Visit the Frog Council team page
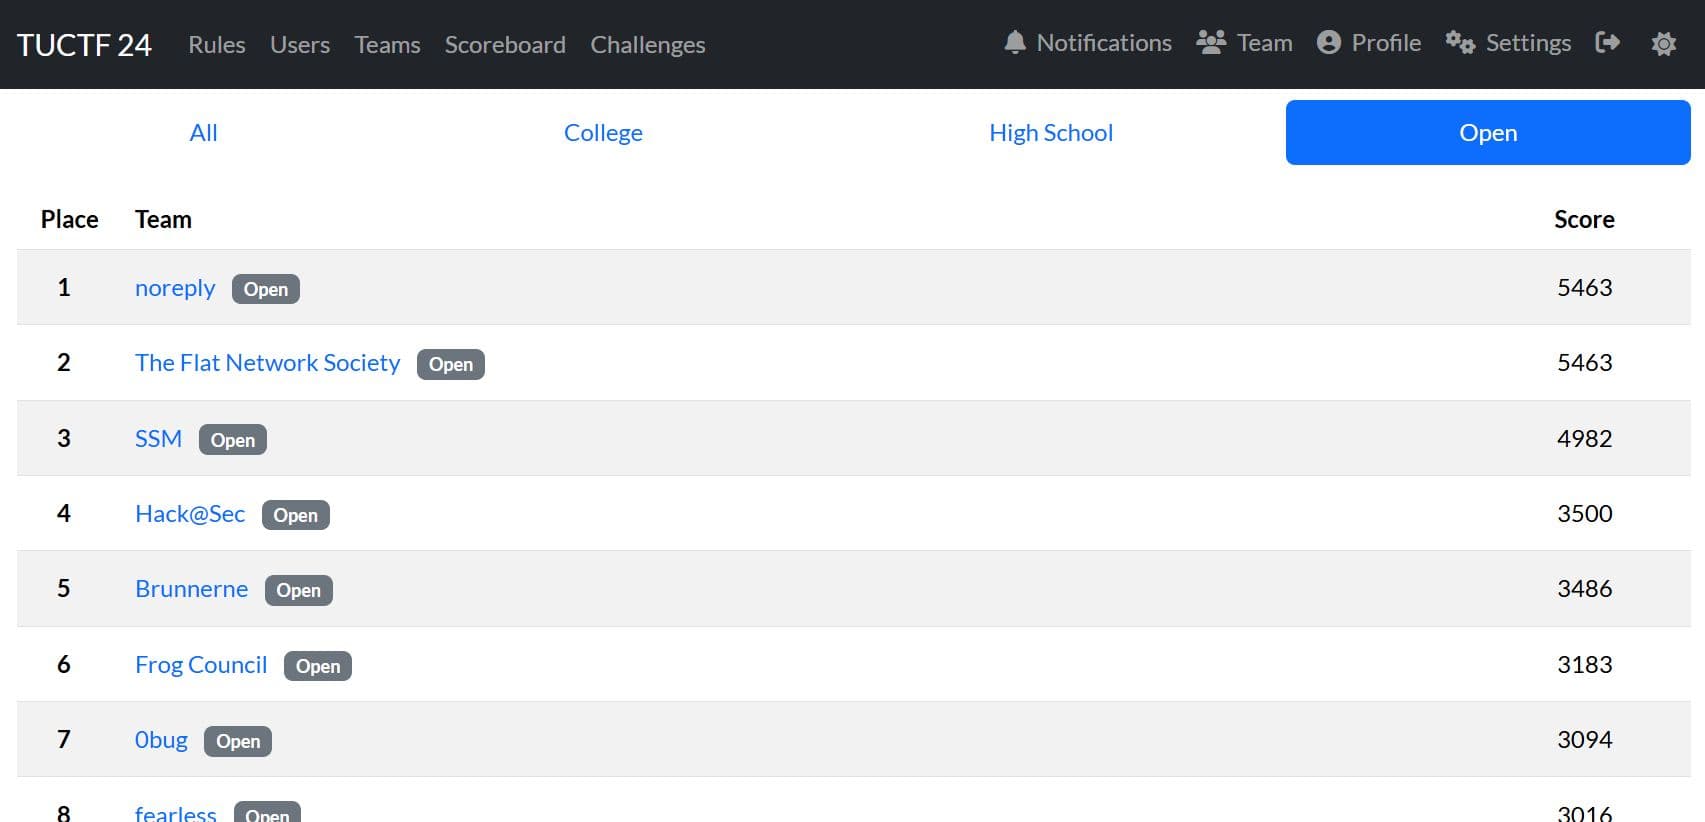1705x822 pixels. 201,665
